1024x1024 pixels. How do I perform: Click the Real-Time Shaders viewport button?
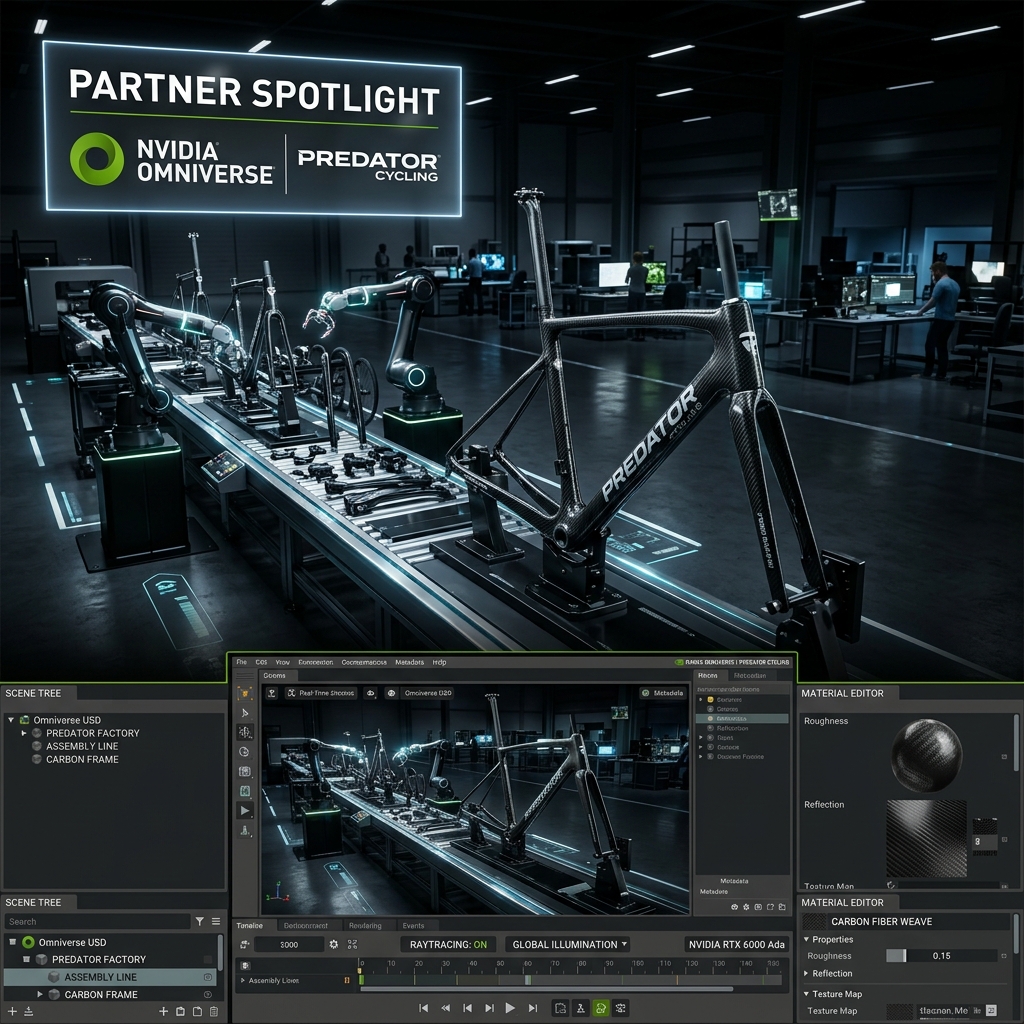(321, 693)
